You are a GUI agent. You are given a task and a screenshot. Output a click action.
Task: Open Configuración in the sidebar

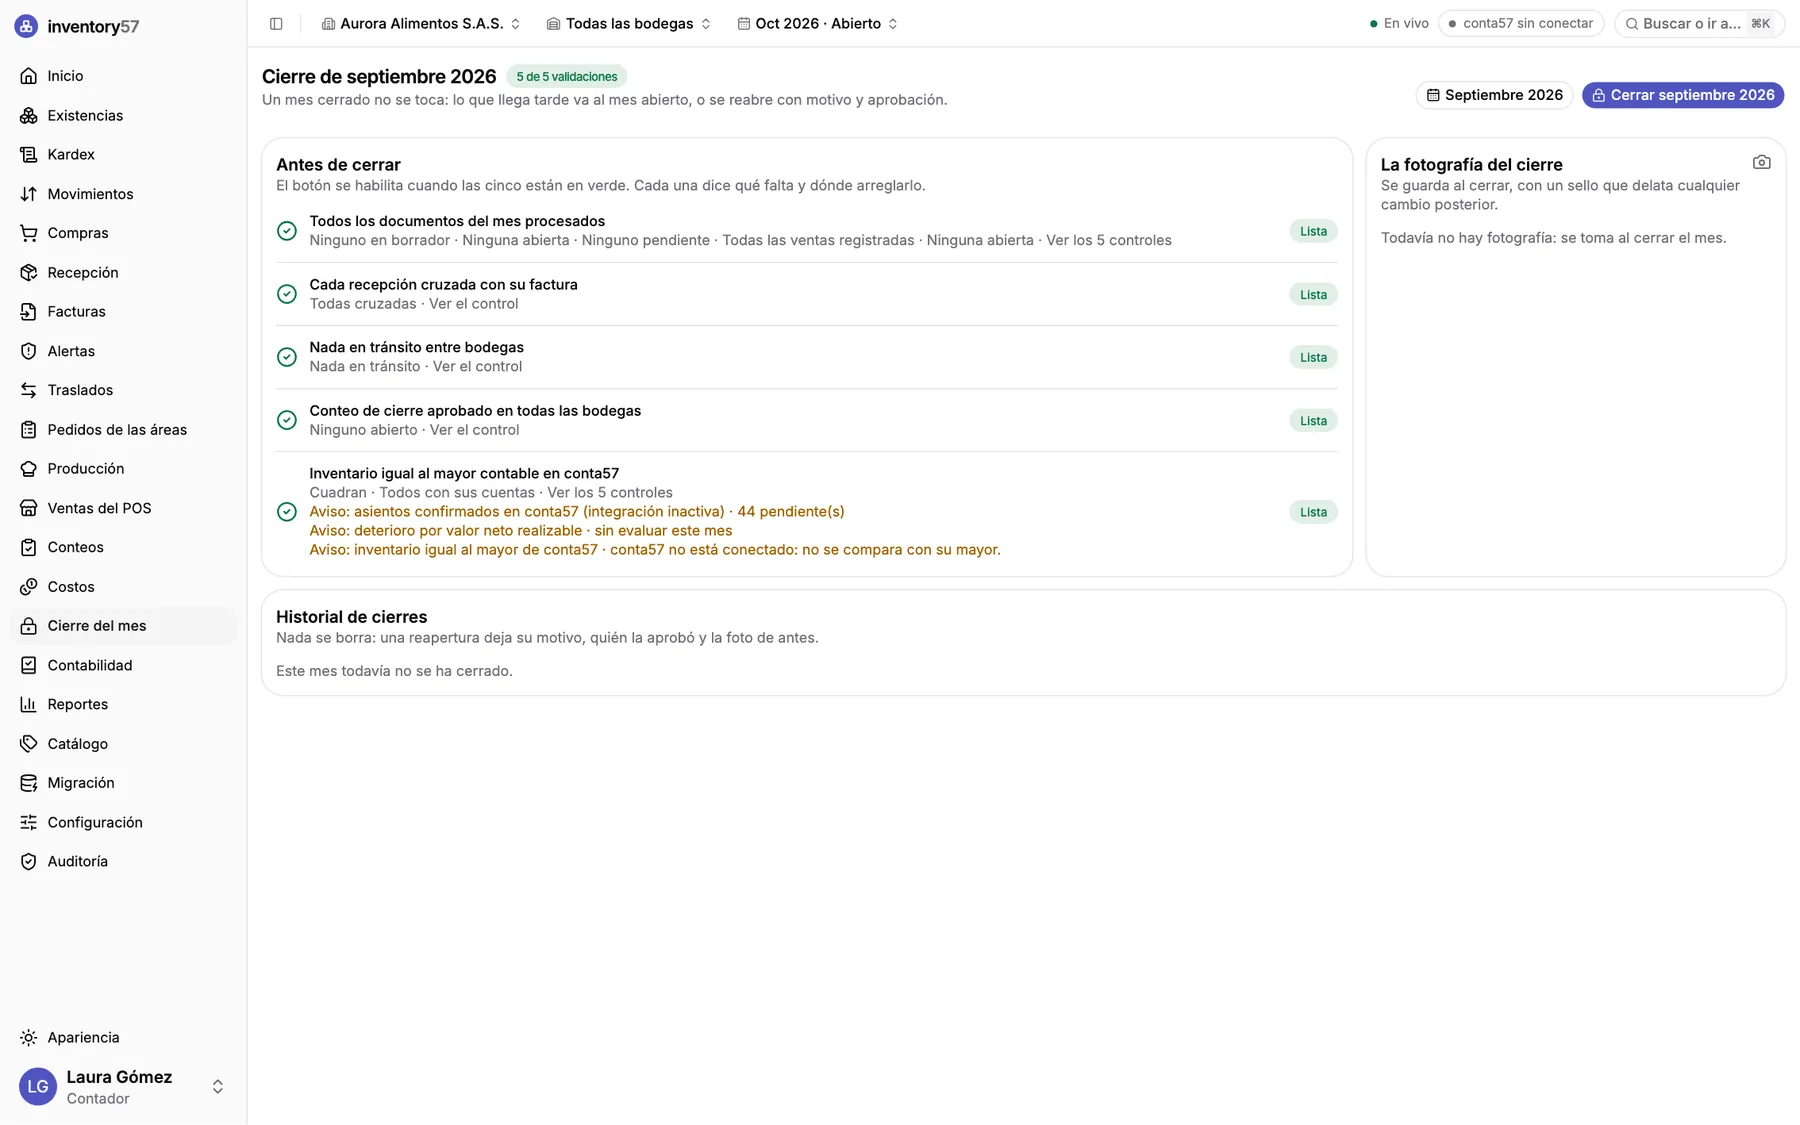click(x=123, y=823)
